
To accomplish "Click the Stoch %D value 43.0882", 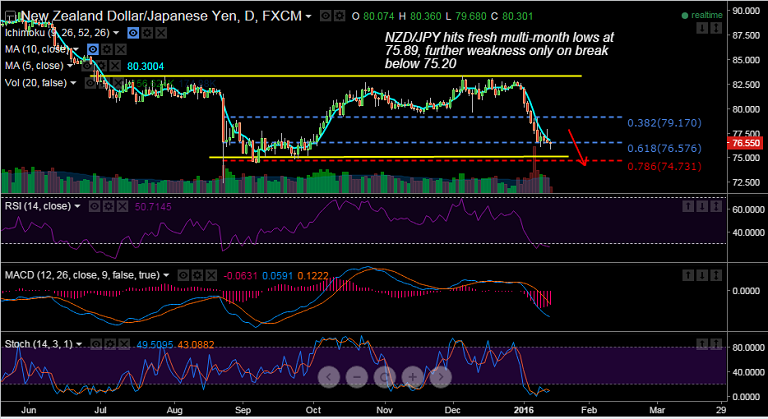I will (196, 345).
